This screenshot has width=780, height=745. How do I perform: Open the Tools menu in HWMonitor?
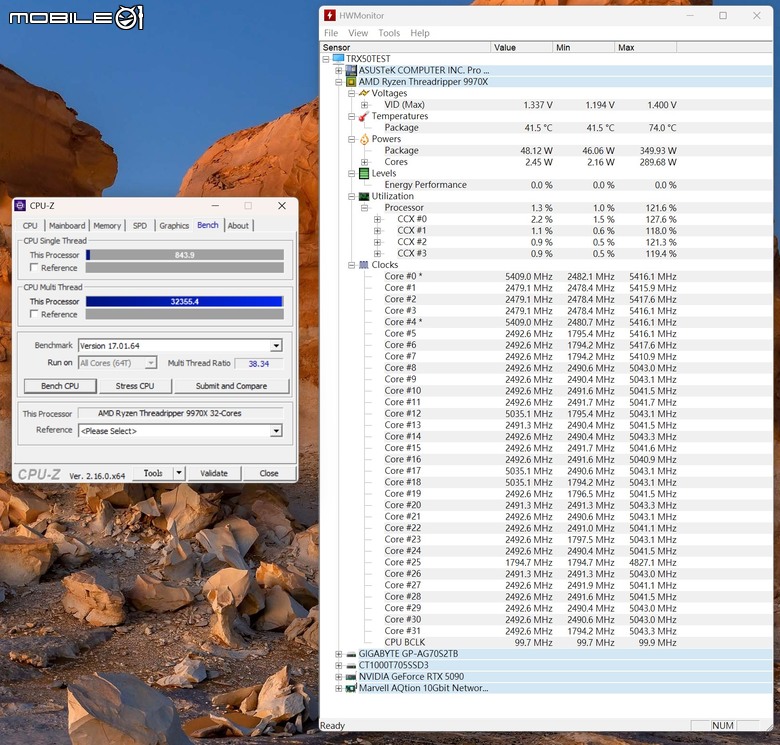tap(389, 33)
